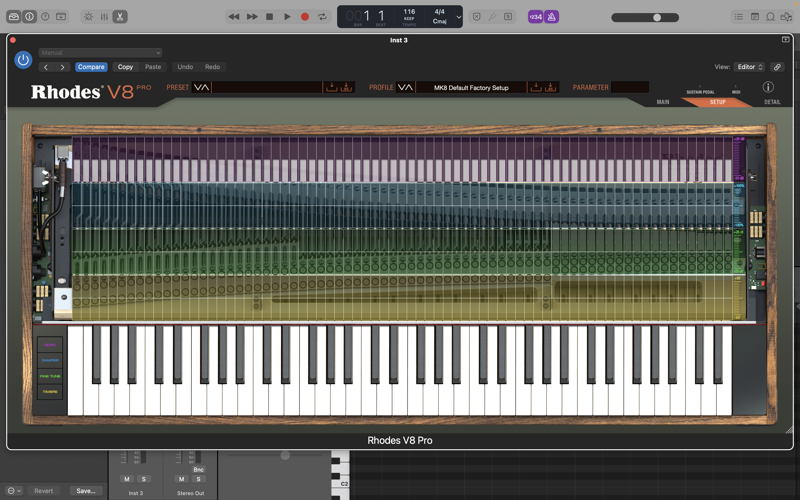Toggle the Replace mode icon
The image size is (800, 500).
coord(477,17)
